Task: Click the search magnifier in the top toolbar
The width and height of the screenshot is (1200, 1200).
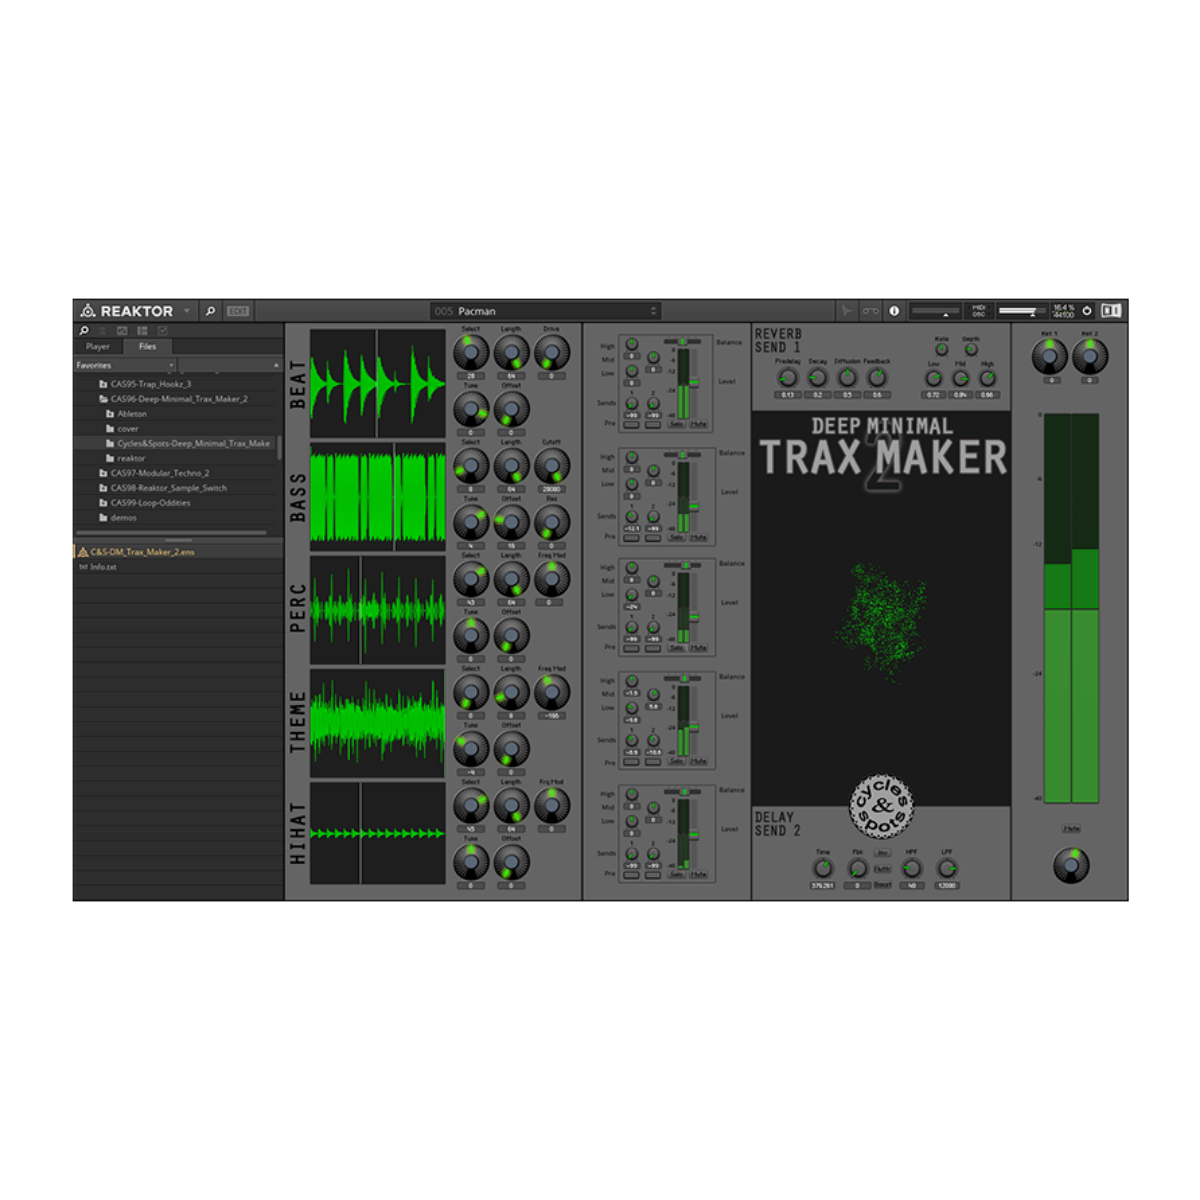Action: pyautogui.click(x=210, y=311)
